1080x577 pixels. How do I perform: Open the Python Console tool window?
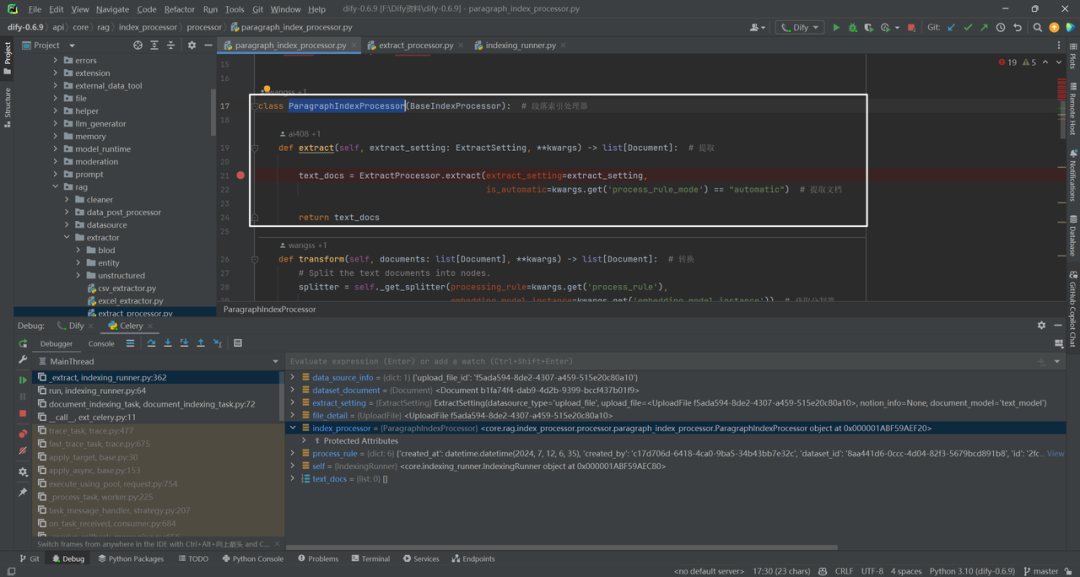pyautogui.click(x=252, y=559)
